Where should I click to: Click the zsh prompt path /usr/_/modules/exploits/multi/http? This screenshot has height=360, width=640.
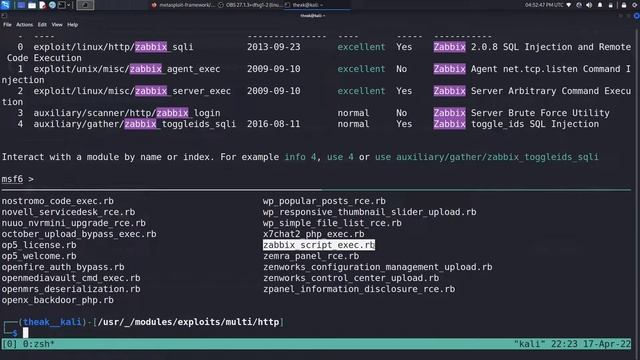(x=189, y=322)
